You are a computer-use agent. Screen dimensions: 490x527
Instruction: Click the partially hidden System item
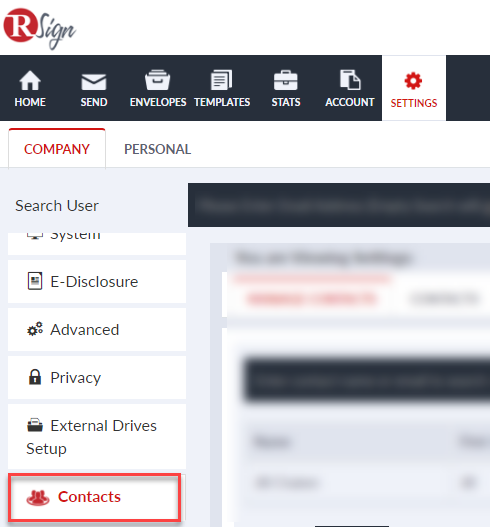point(97,243)
